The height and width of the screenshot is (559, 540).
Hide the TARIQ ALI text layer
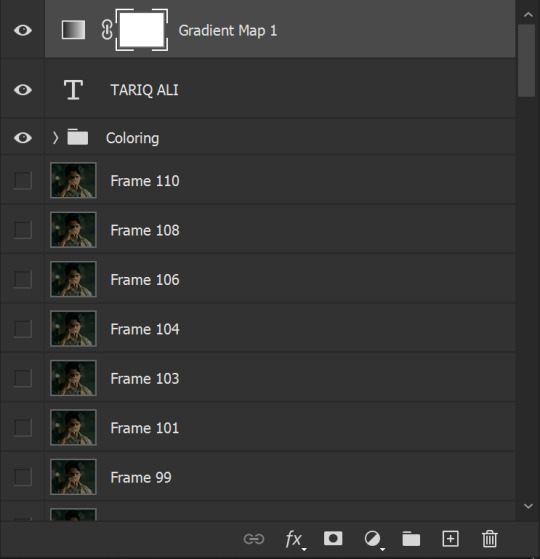tap(23, 89)
